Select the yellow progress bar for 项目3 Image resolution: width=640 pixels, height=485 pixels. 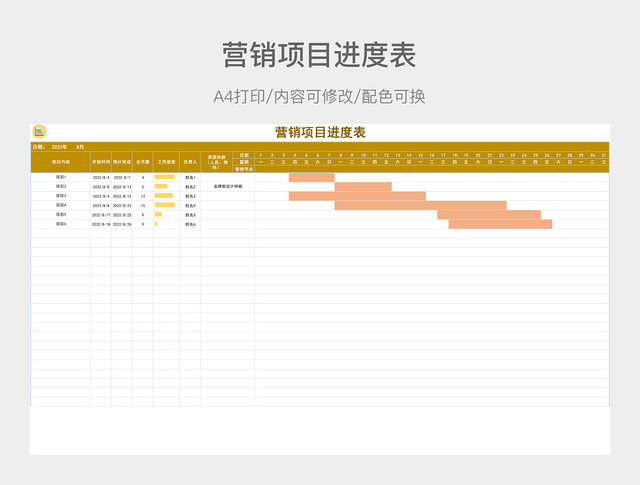pyautogui.click(x=164, y=196)
